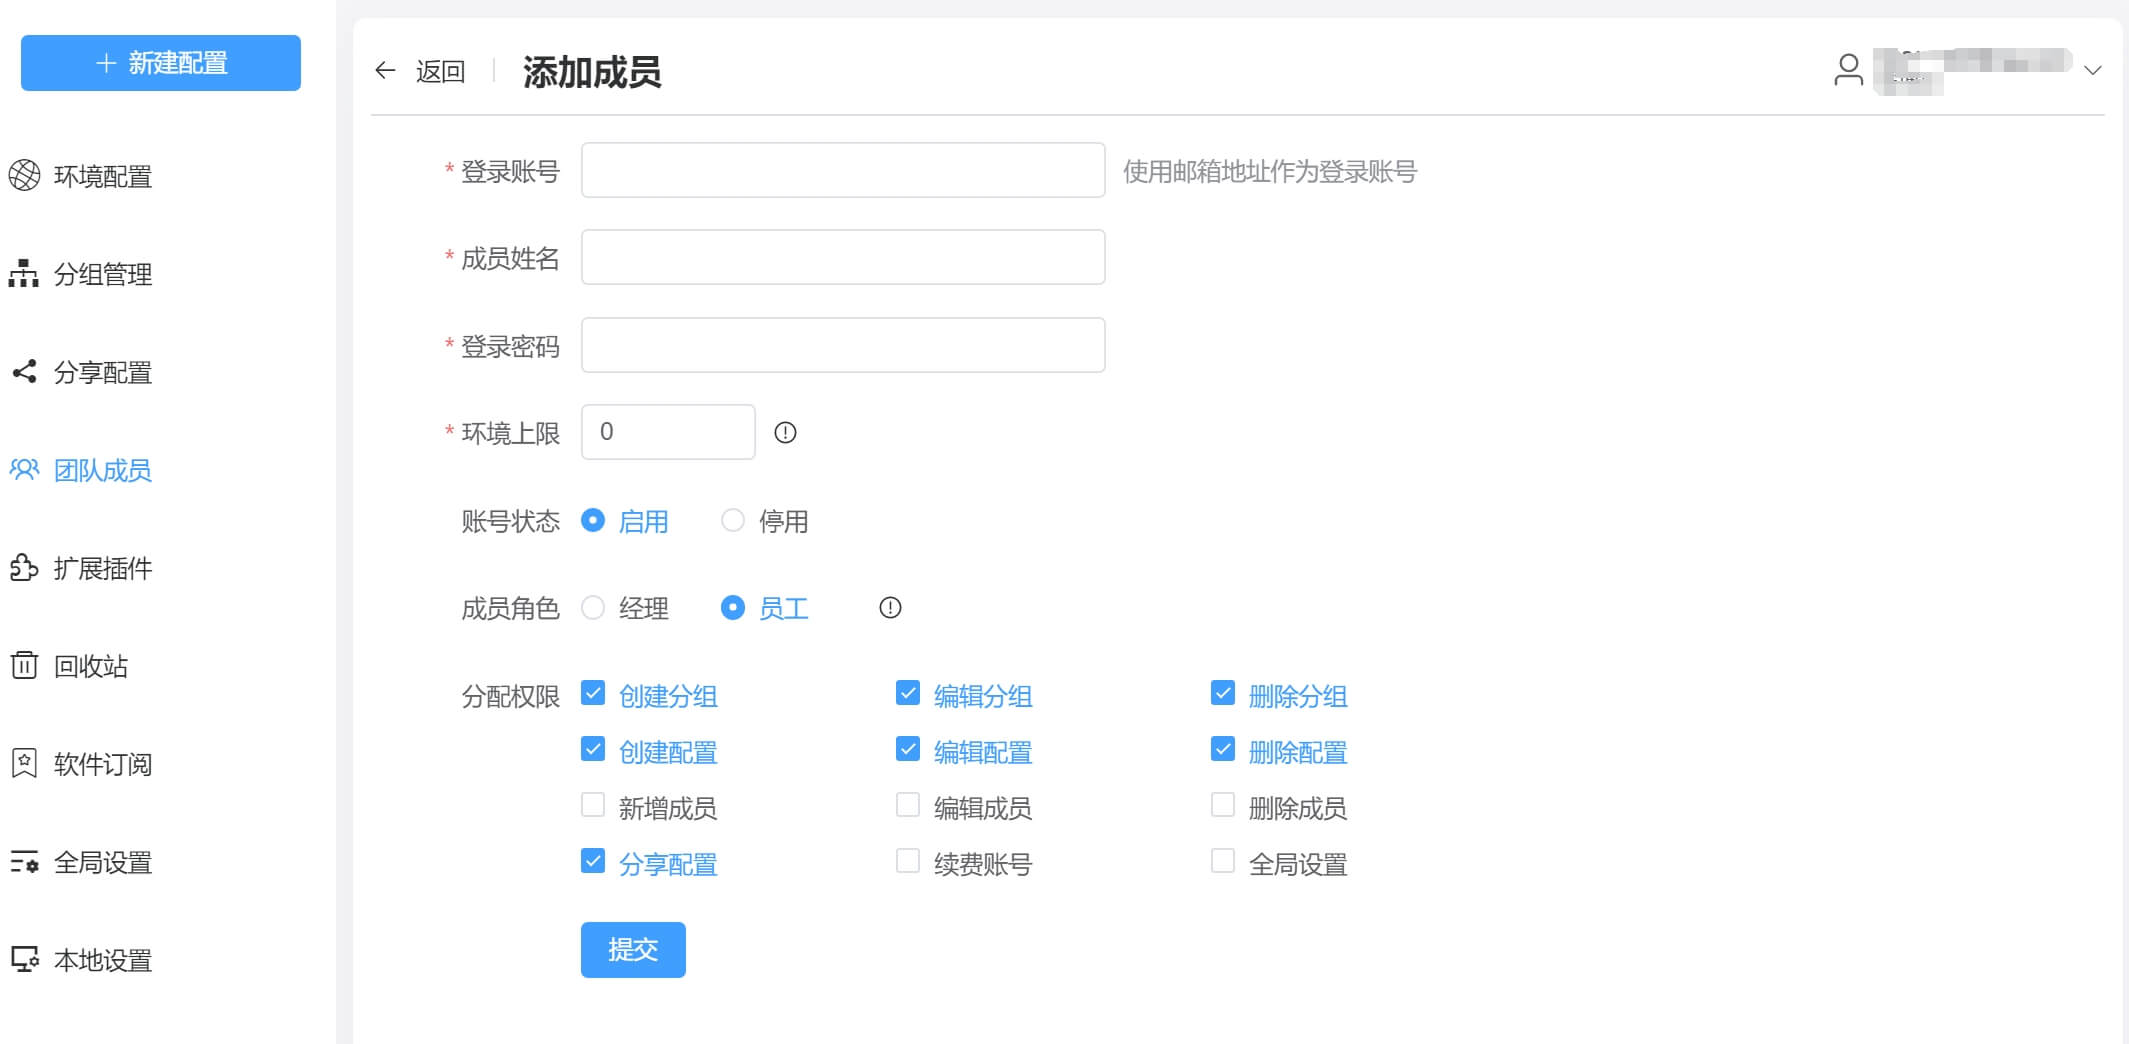Click the 提交 submit button
The image size is (2129, 1044).
point(633,949)
